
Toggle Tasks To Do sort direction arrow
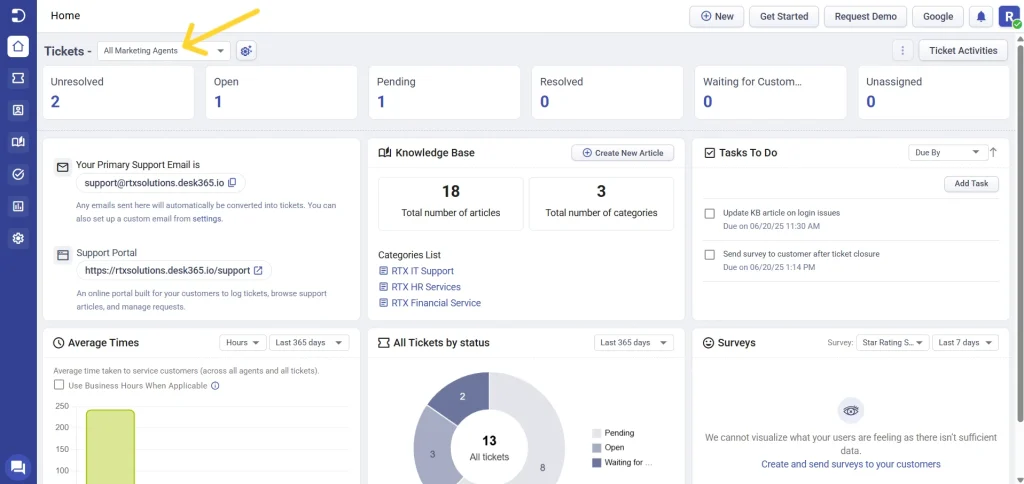coord(993,152)
